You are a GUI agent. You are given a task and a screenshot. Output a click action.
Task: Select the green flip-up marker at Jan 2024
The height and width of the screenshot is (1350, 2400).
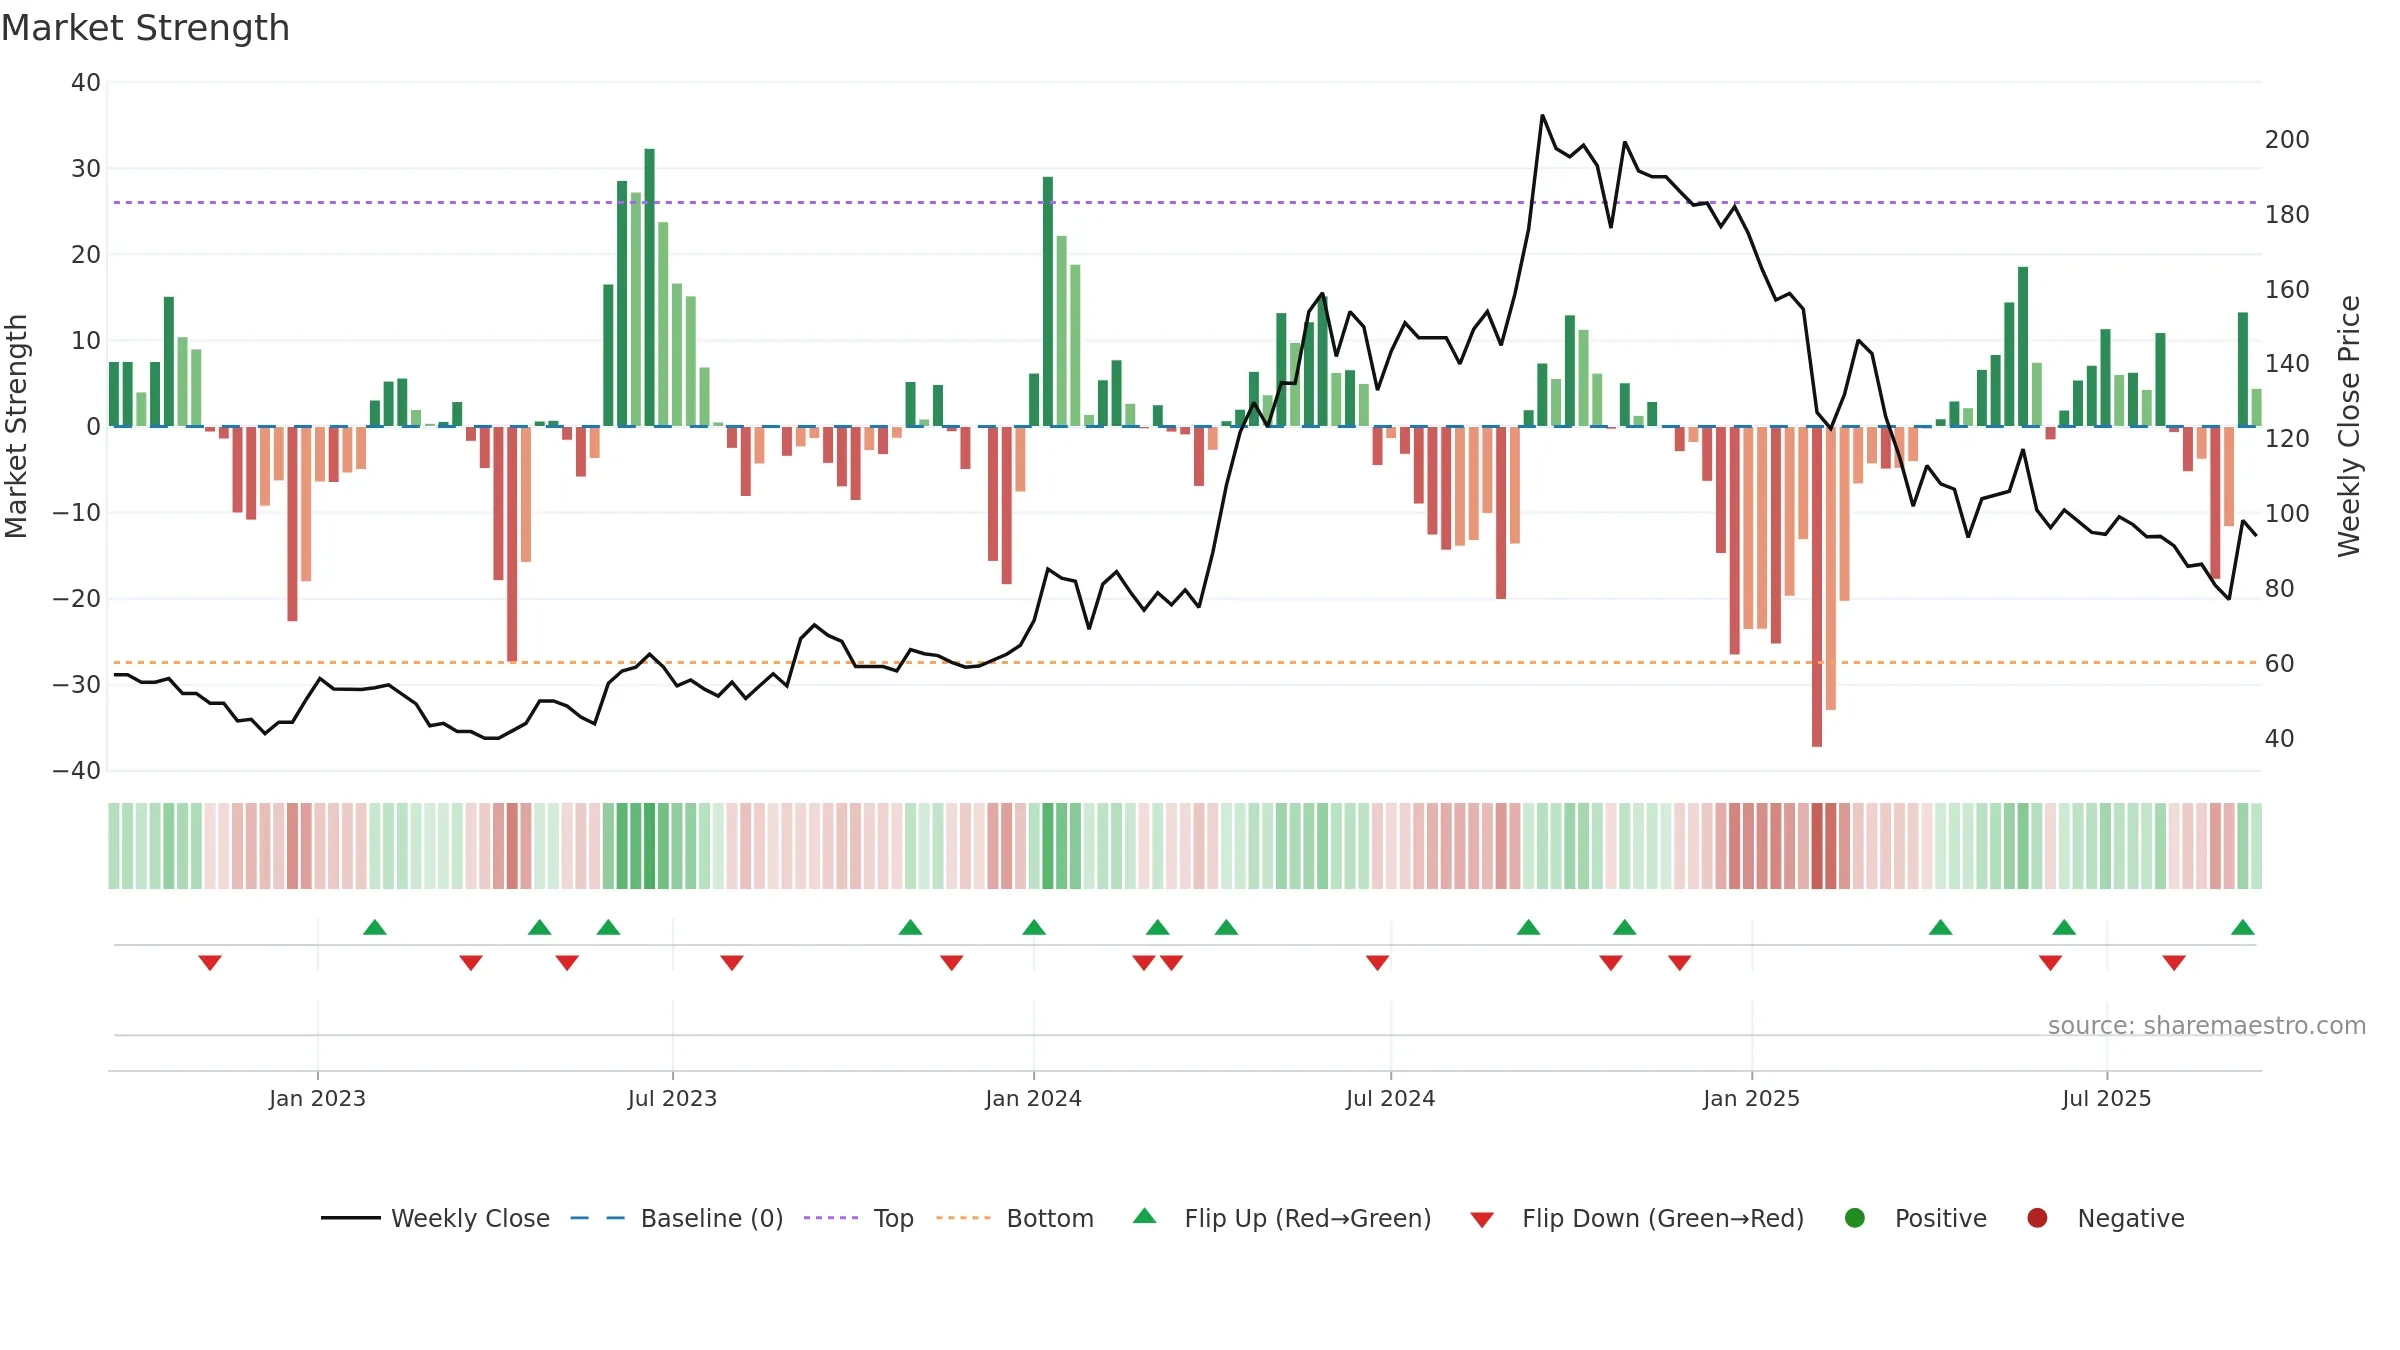1034,927
